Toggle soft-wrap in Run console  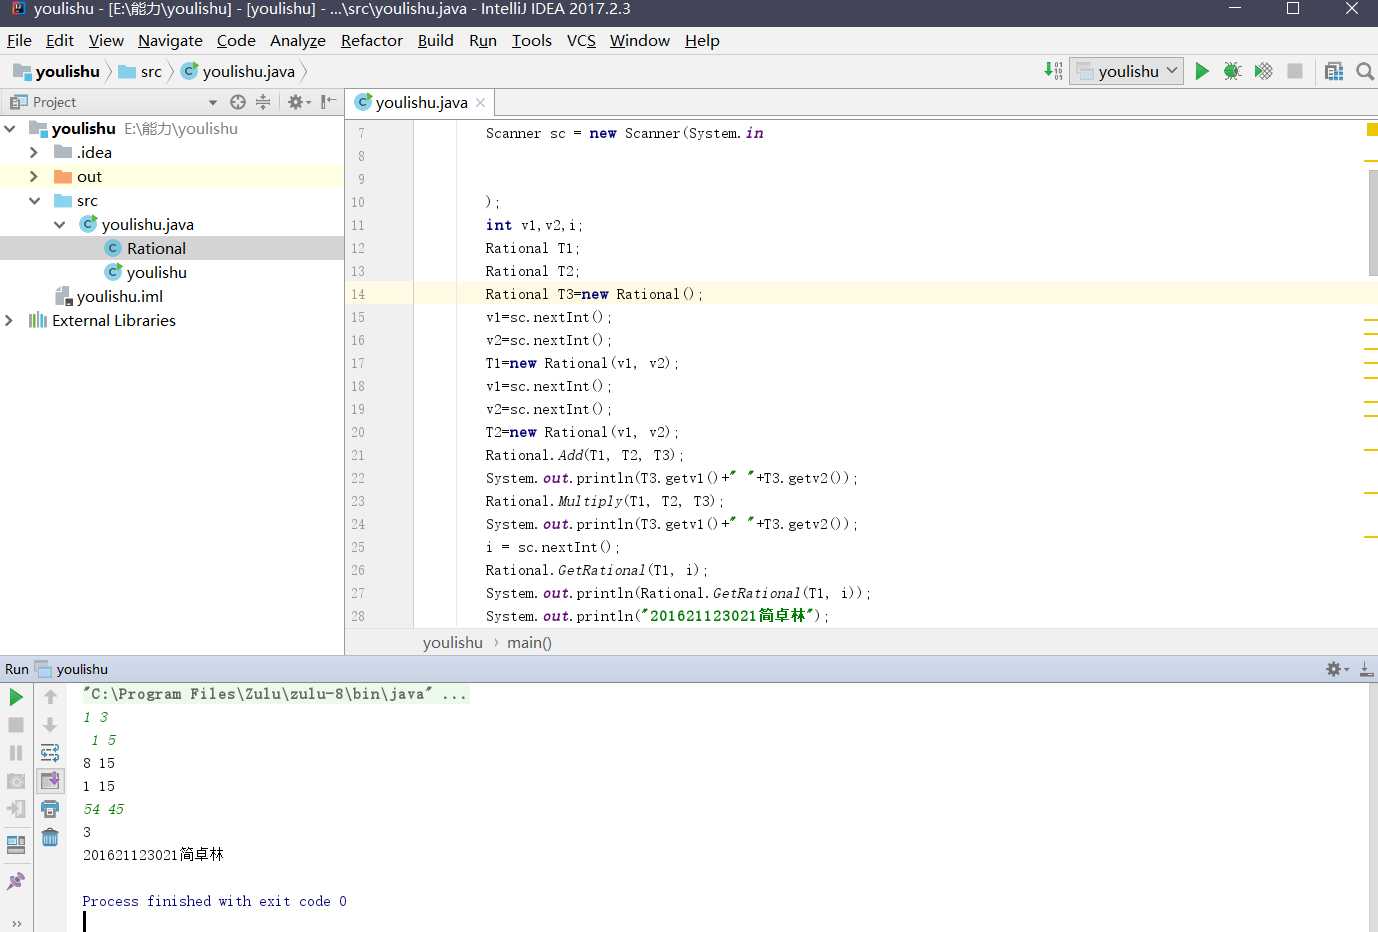[50, 753]
